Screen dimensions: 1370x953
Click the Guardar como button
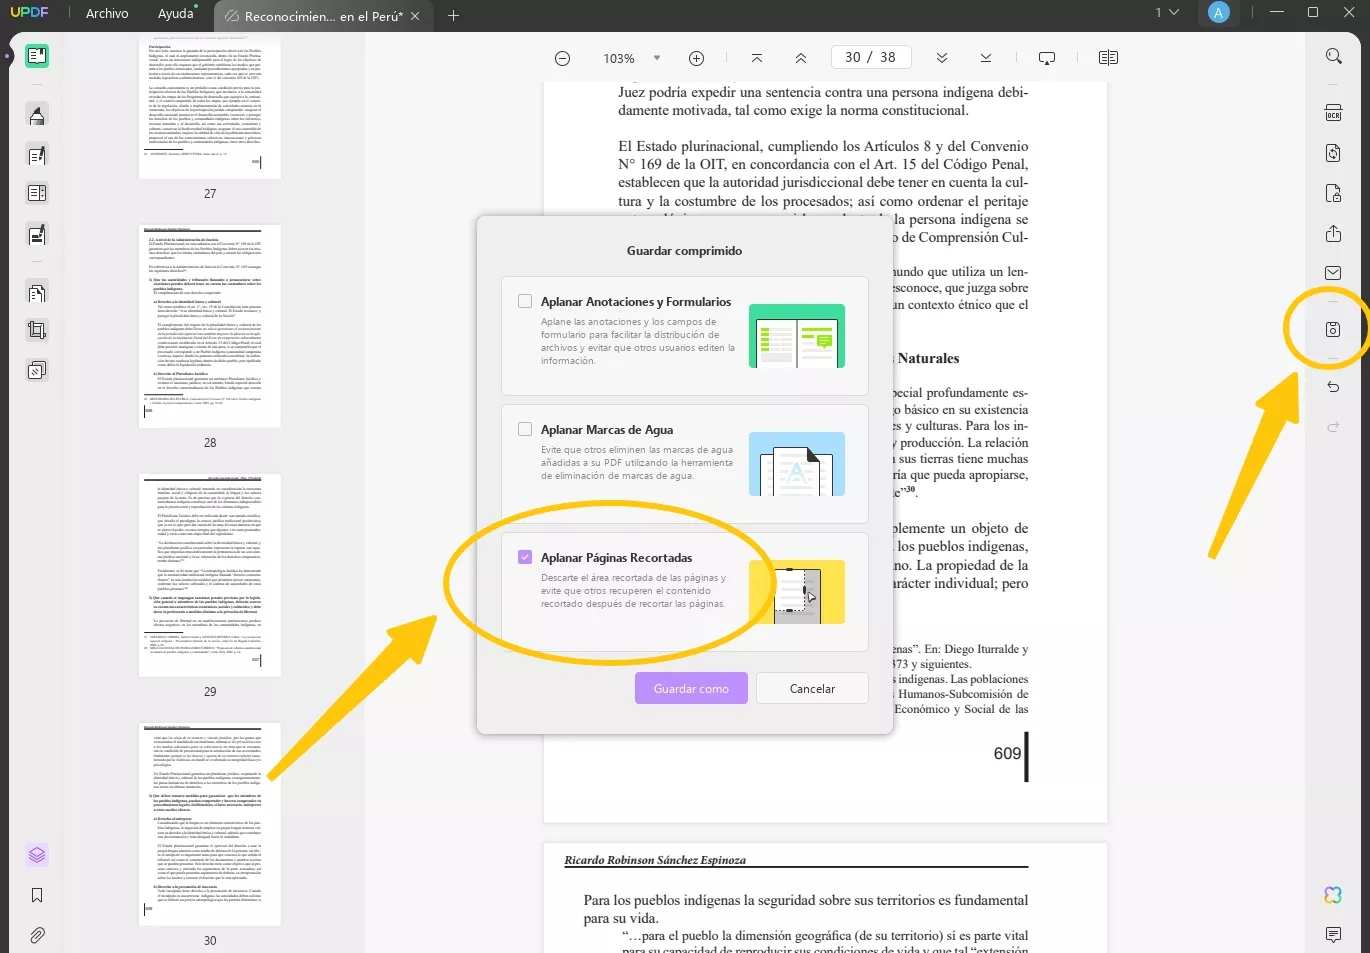tap(691, 688)
